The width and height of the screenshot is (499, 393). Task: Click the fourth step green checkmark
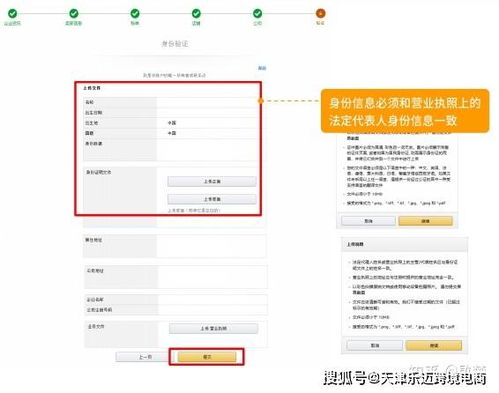pos(196,13)
